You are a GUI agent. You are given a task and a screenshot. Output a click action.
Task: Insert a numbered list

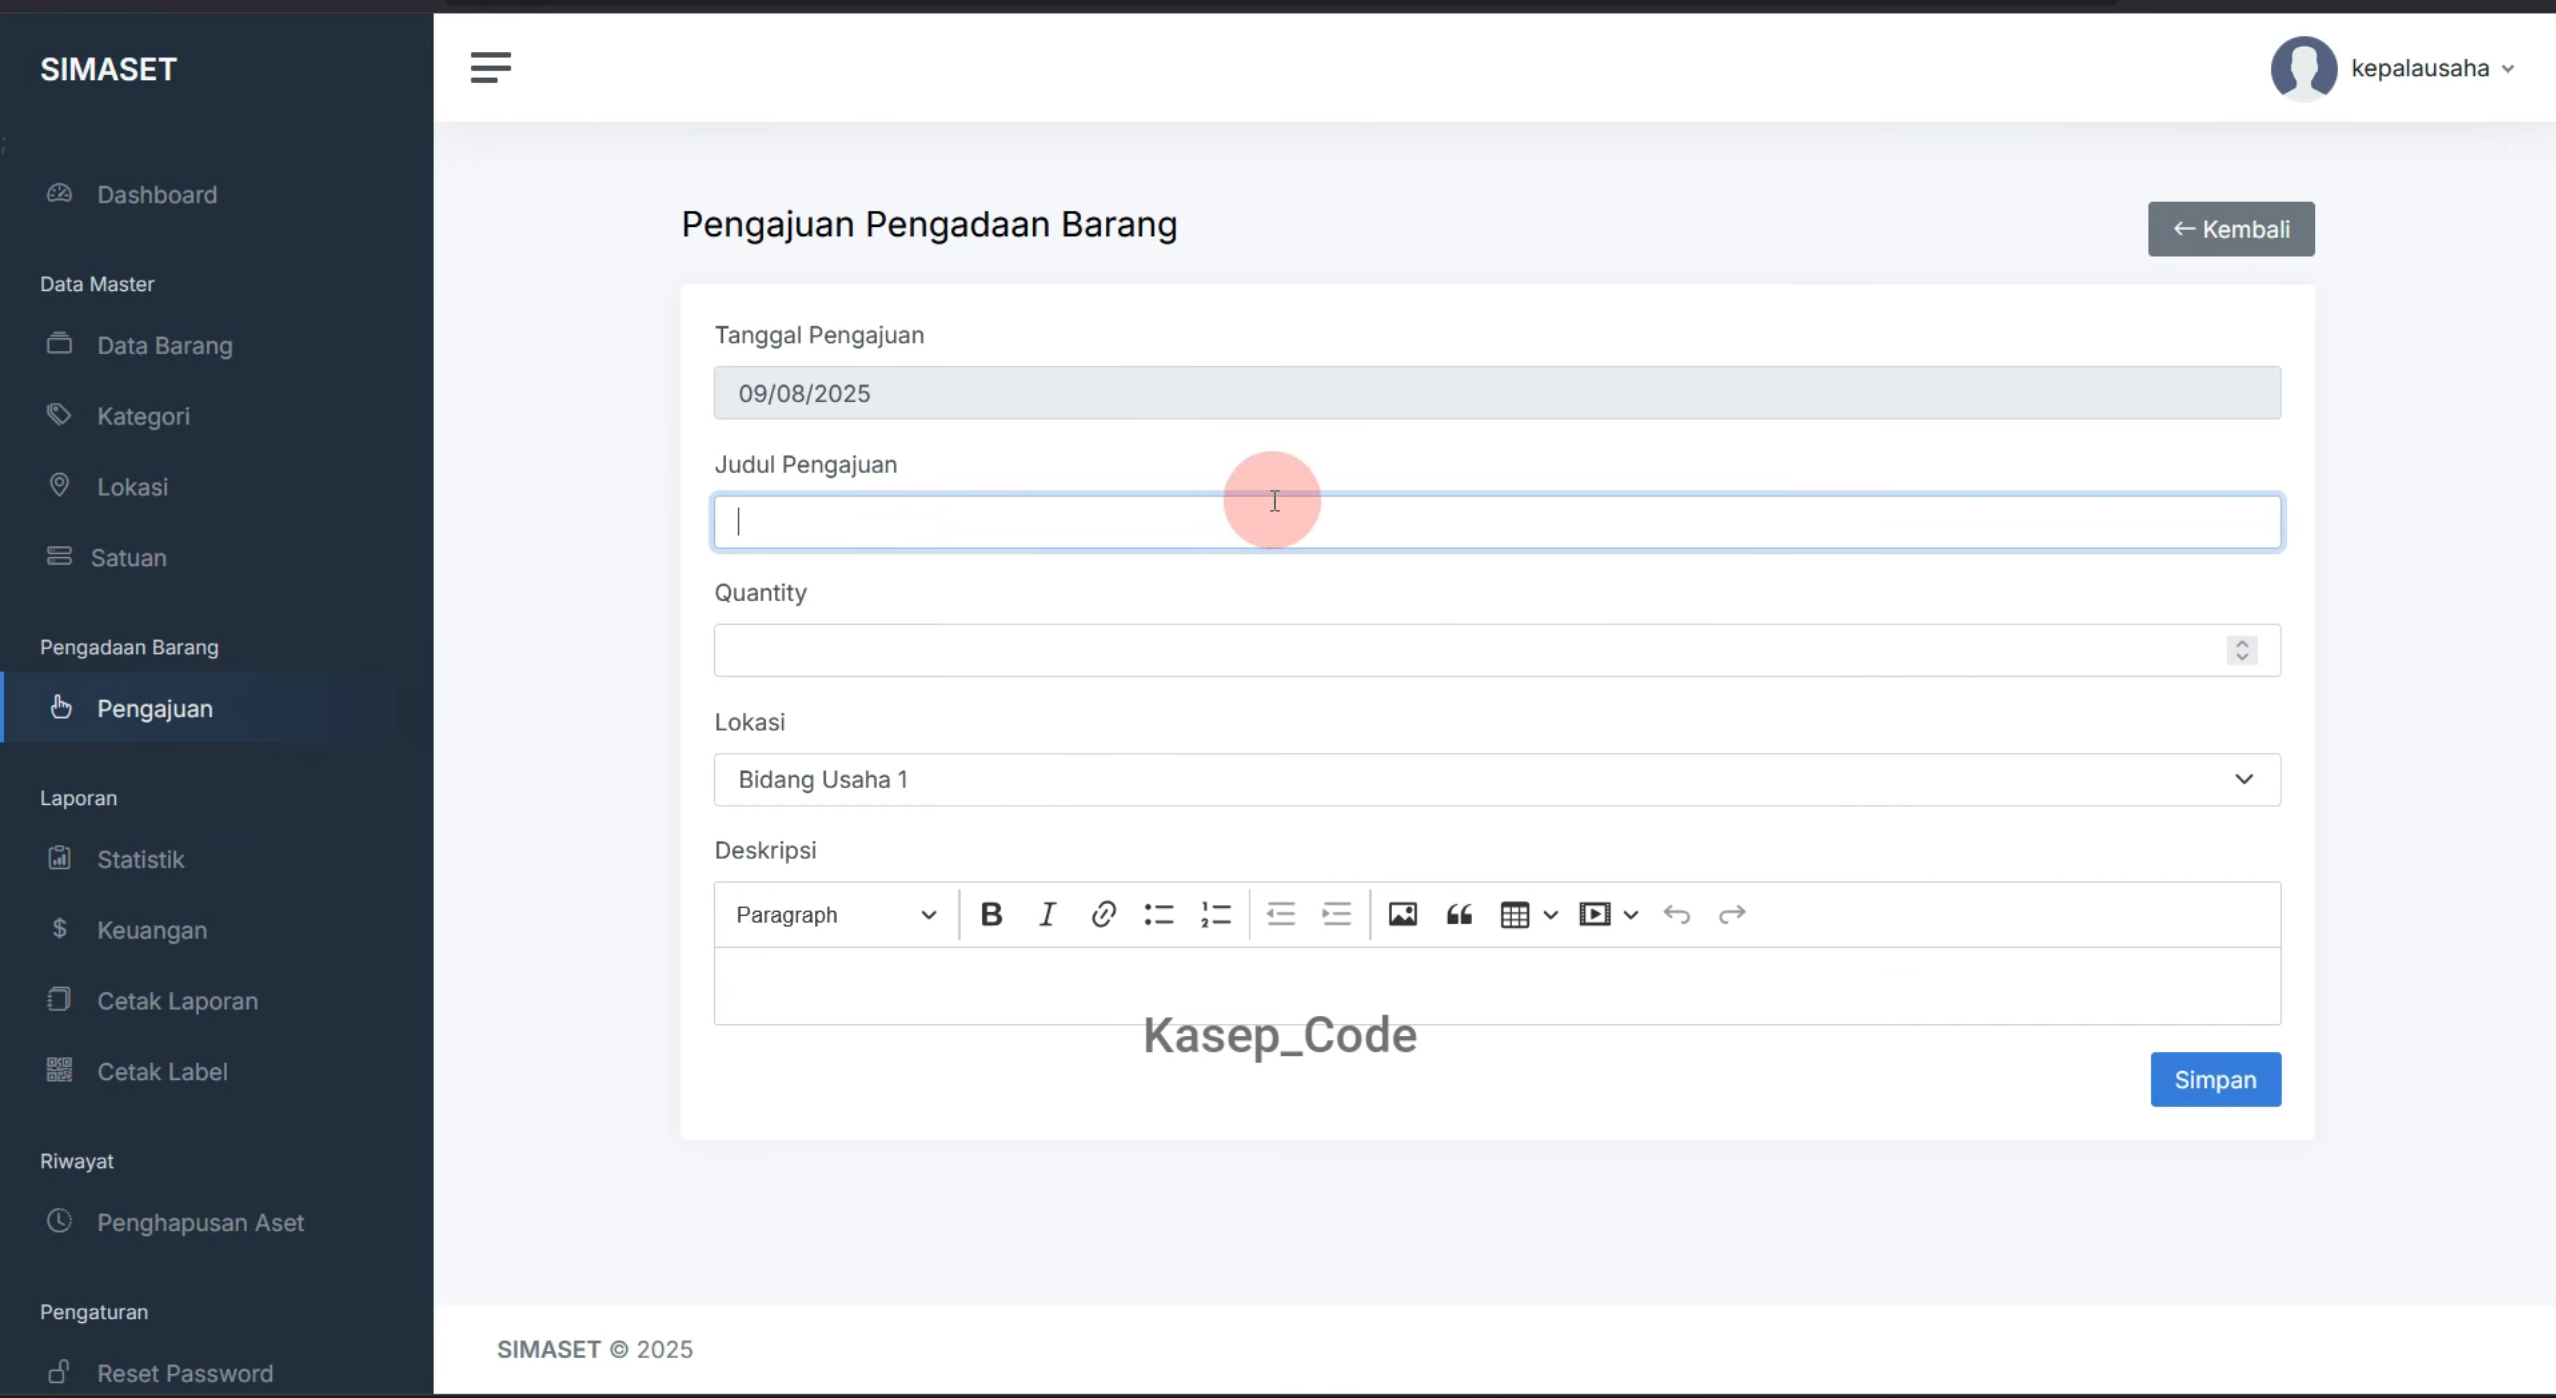1215,914
